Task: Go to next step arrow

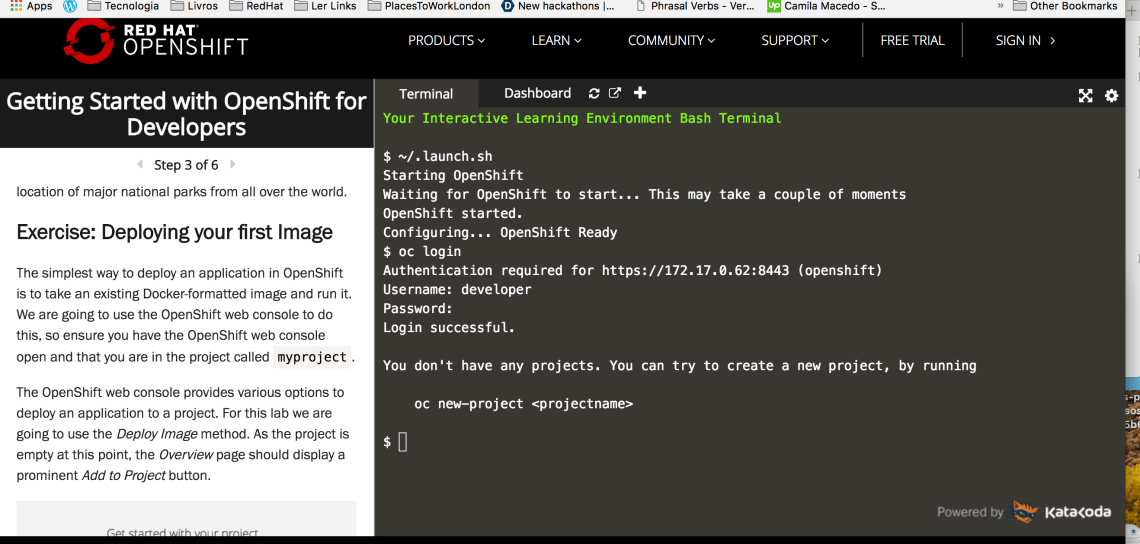Action: pyautogui.click(x=233, y=164)
